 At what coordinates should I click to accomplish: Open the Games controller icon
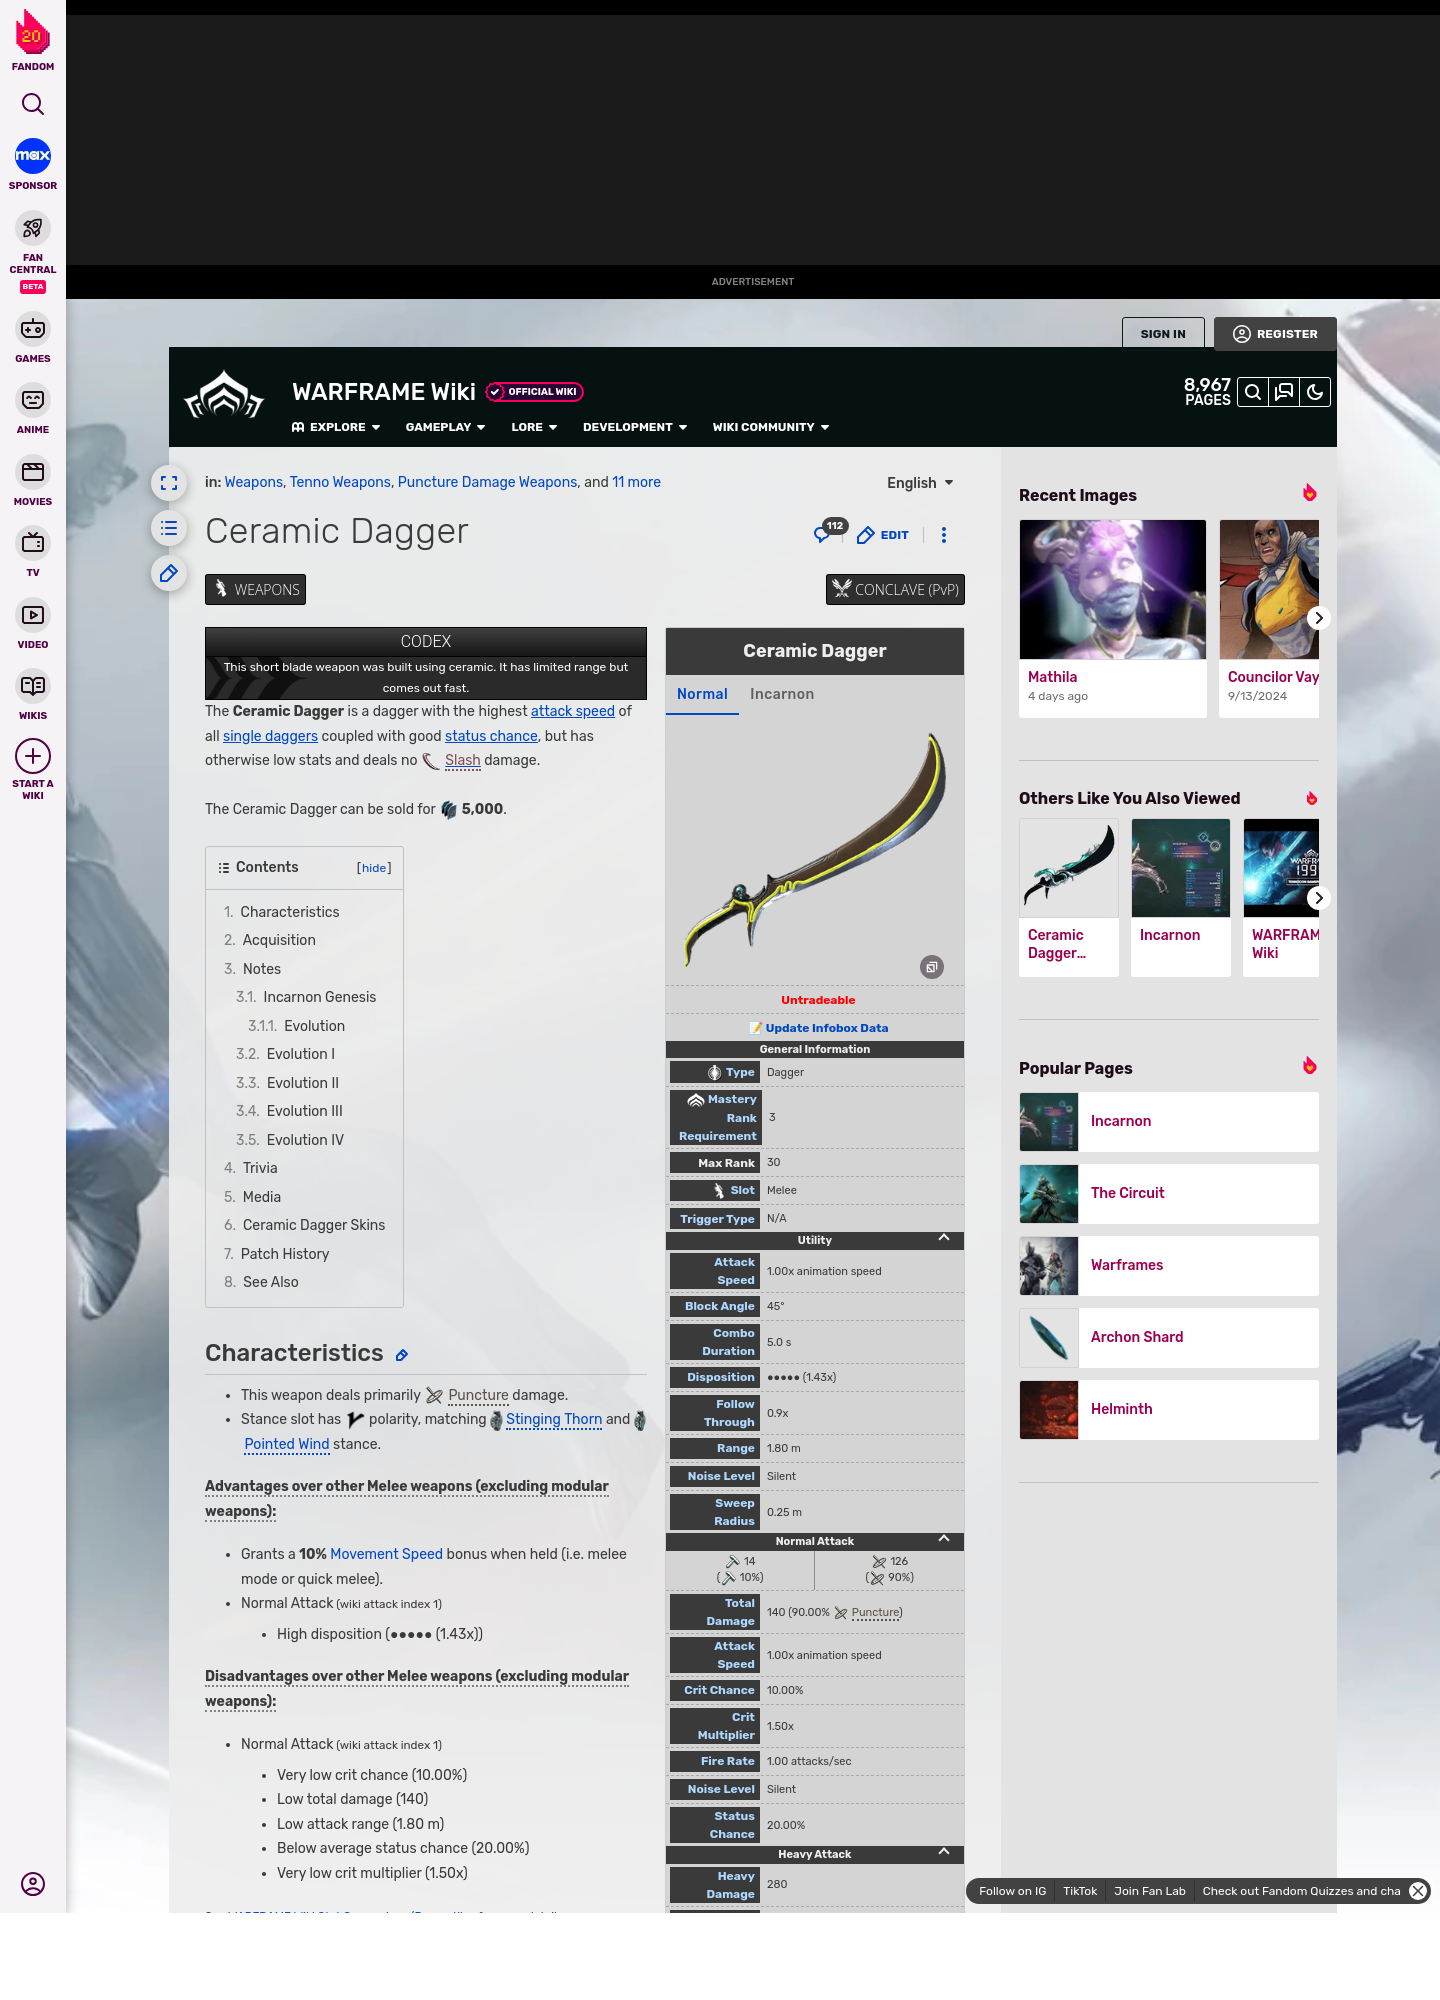point(33,328)
